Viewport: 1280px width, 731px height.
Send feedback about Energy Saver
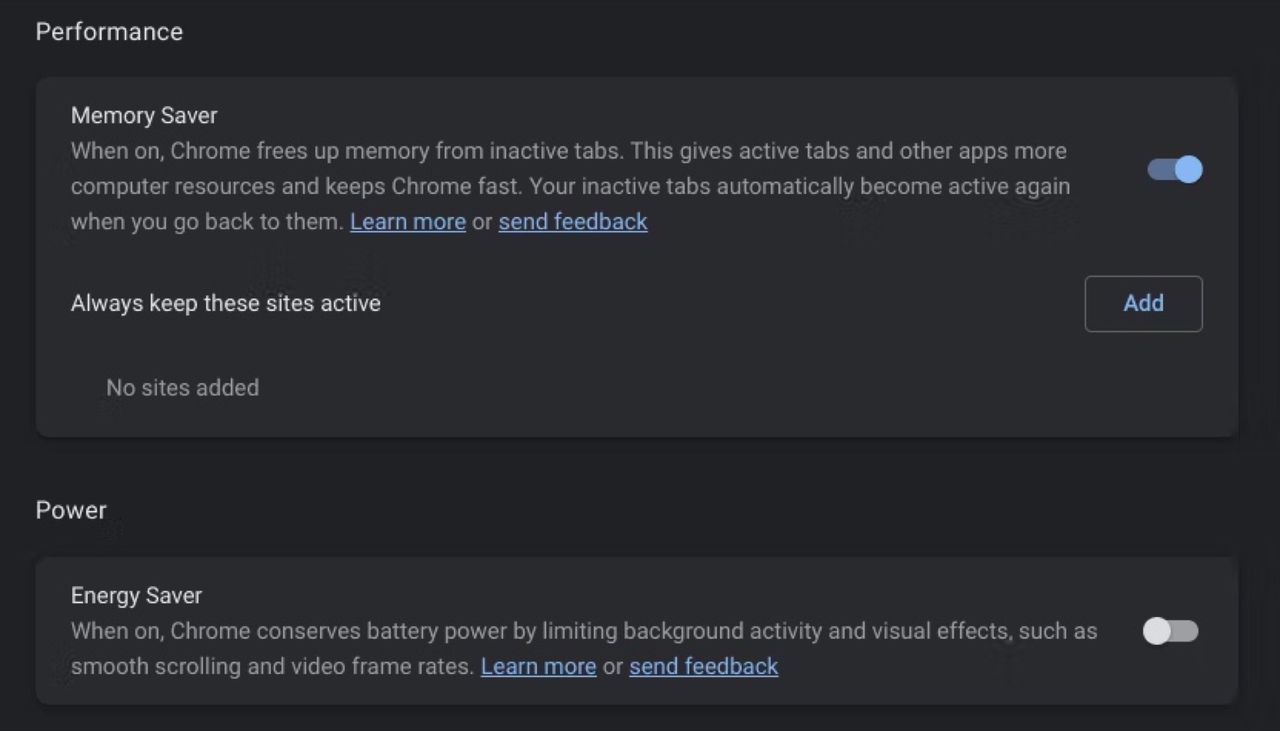703,666
